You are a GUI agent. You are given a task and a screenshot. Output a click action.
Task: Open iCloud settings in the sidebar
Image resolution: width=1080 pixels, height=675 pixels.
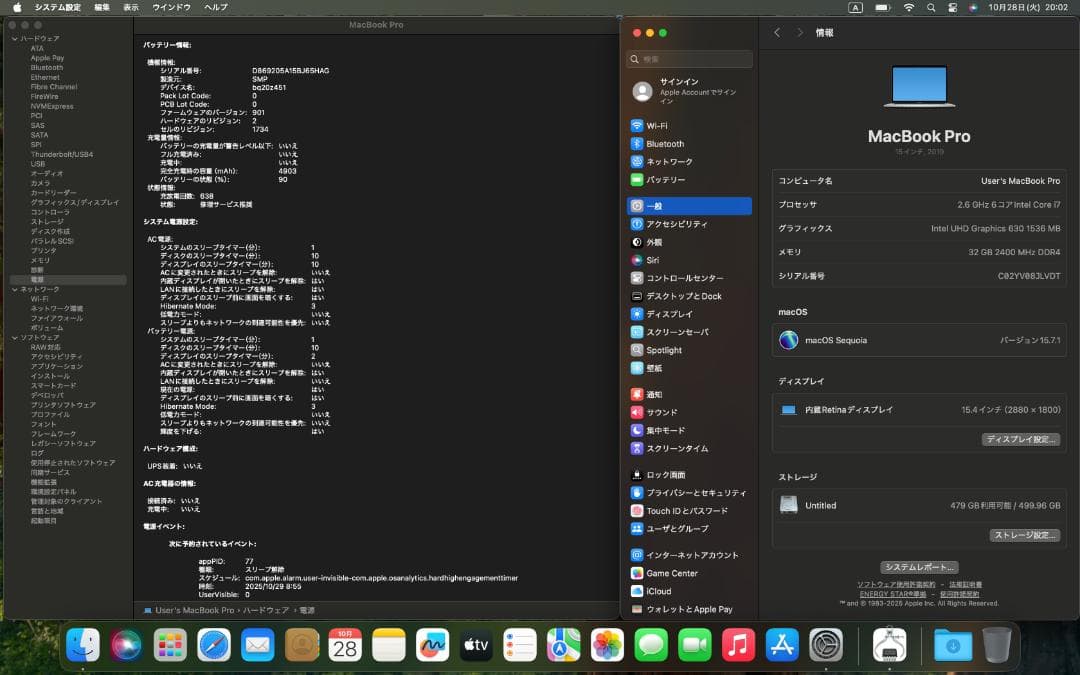pos(654,591)
